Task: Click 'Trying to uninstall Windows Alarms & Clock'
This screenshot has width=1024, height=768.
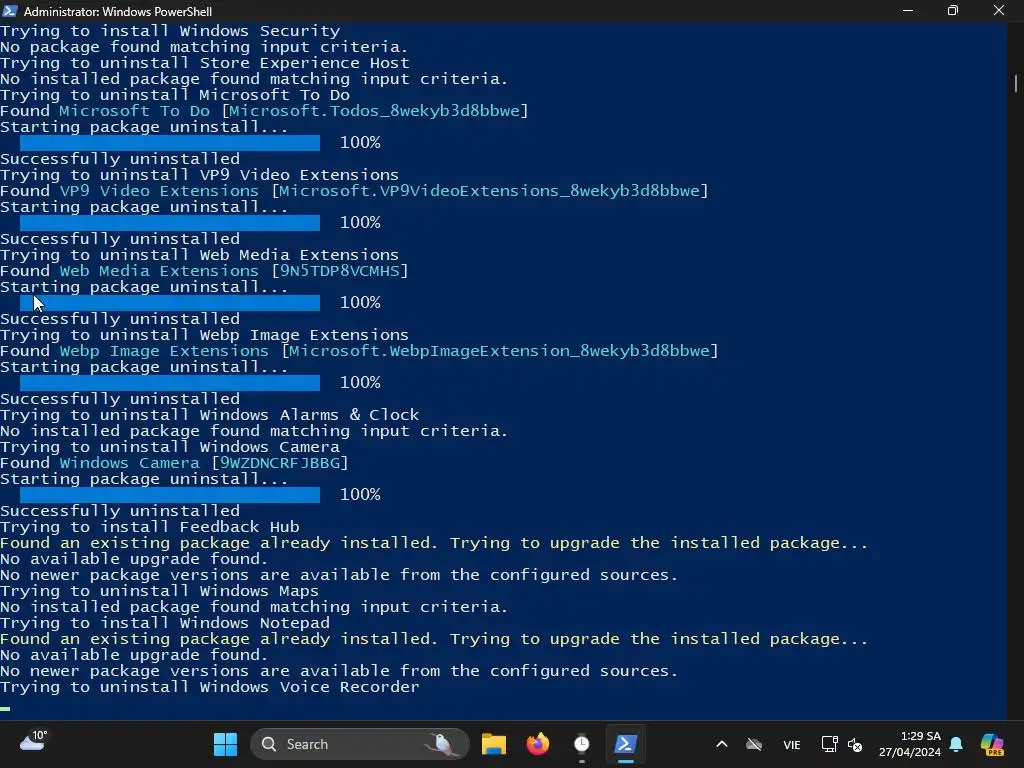Action: 210,415
